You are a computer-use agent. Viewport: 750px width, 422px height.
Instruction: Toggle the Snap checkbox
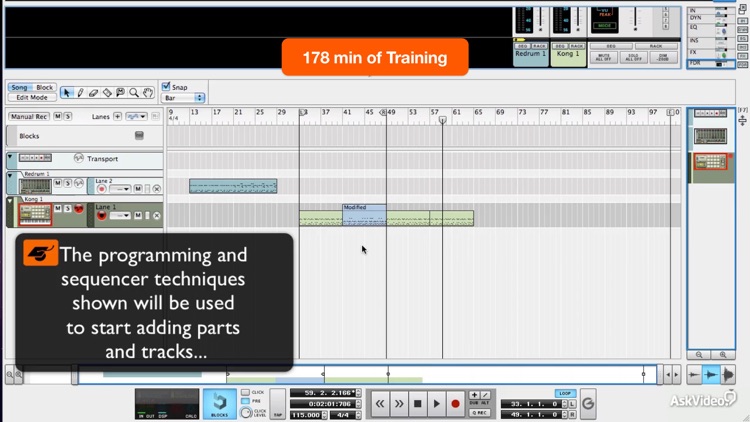166,87
